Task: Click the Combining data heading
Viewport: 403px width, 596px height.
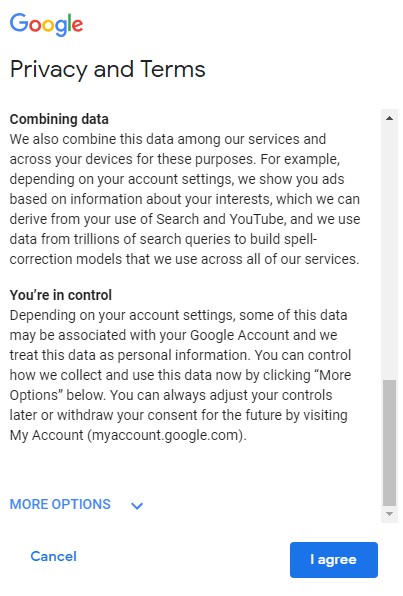Action: (x=59, y=119)
